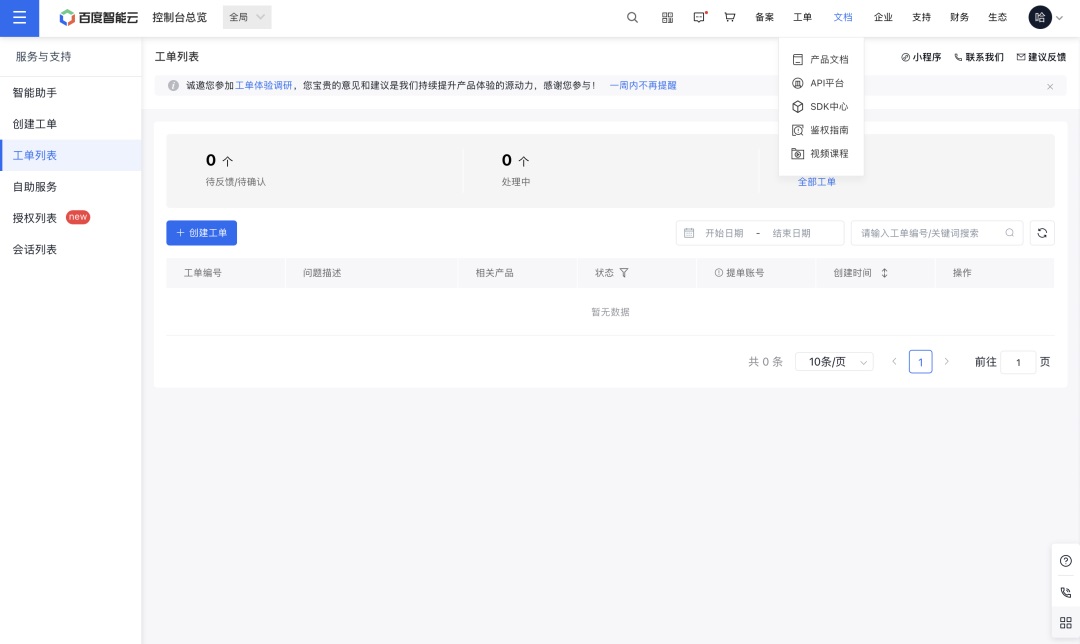Select API平台 from the 文档 menu

pos(826,83)
